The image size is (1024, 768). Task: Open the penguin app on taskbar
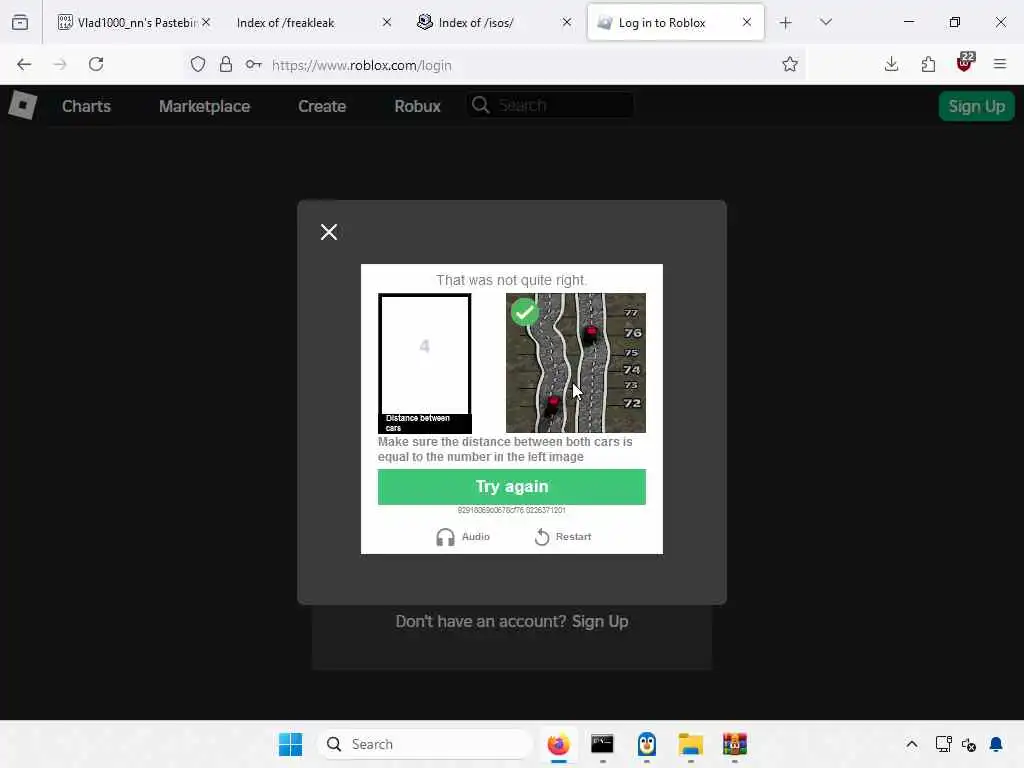point(647,744)
